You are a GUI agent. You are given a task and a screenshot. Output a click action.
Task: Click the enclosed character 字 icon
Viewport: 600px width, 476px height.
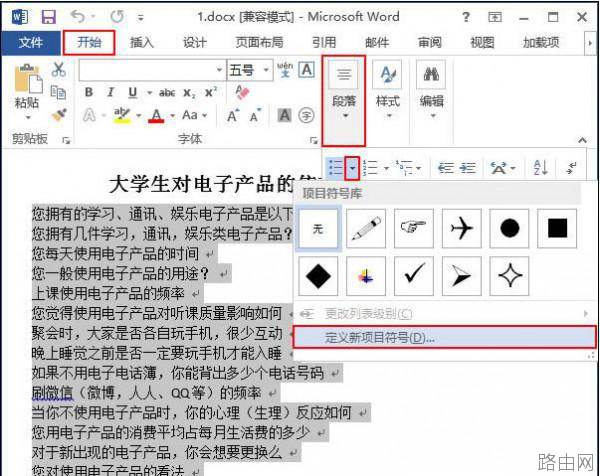click(x=306, y=115)
